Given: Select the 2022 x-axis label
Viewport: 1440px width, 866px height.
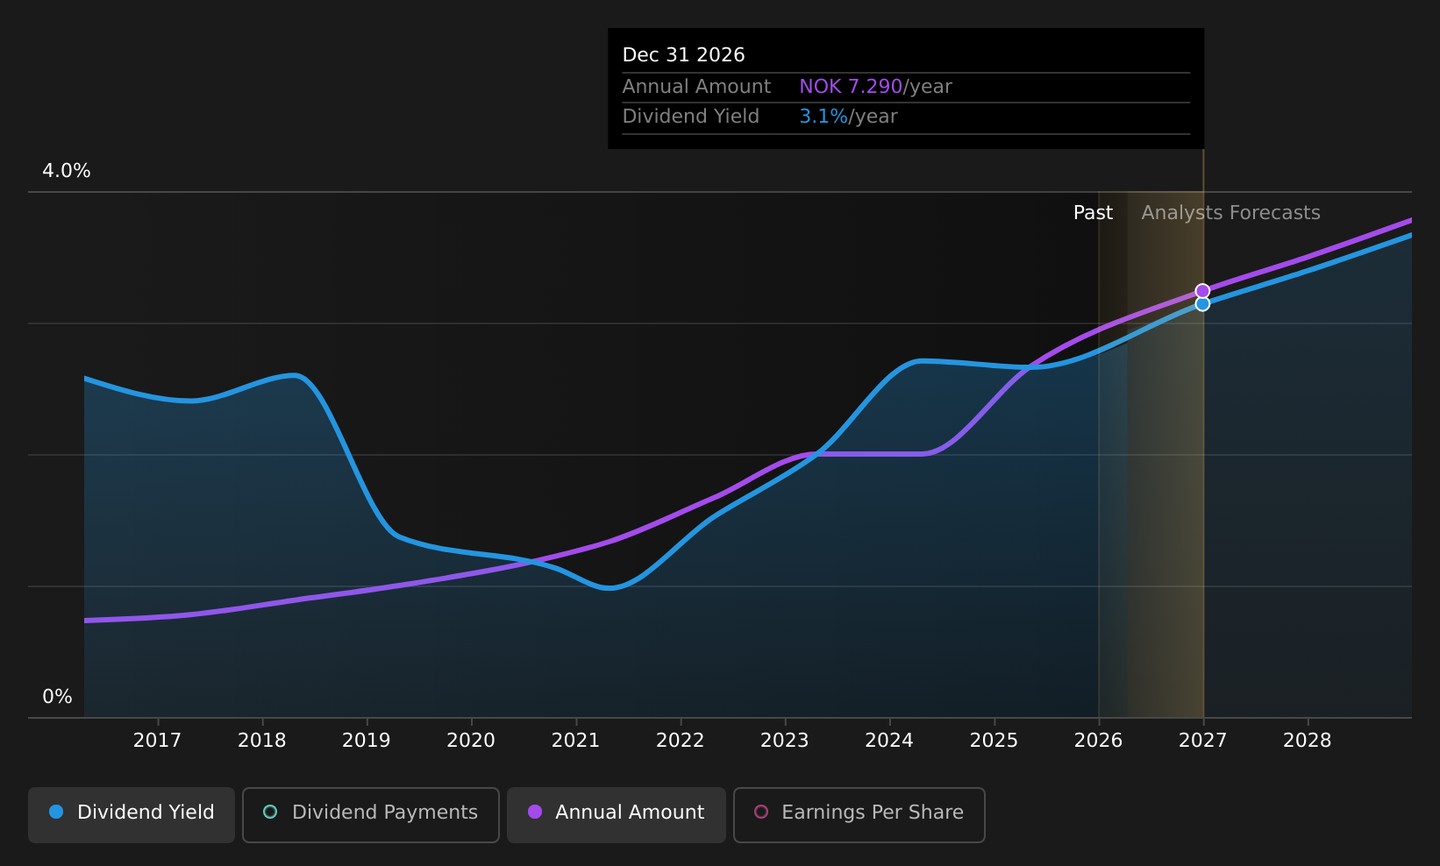Looking at the screenshot, I should pyautogui.click(x=680, y=741).
